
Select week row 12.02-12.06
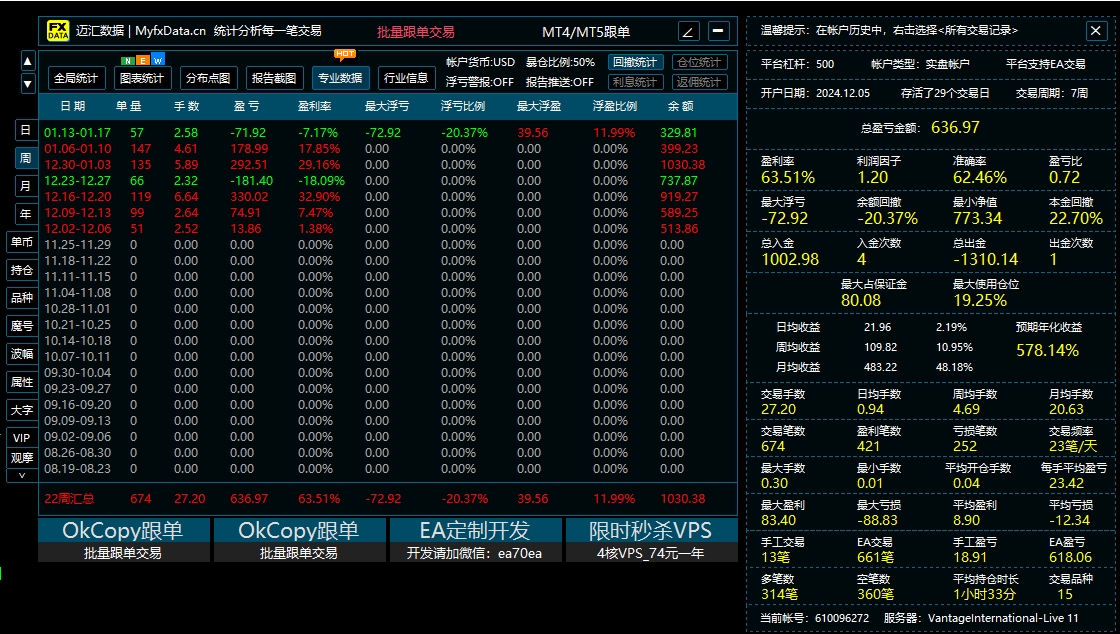coord(388,228)
